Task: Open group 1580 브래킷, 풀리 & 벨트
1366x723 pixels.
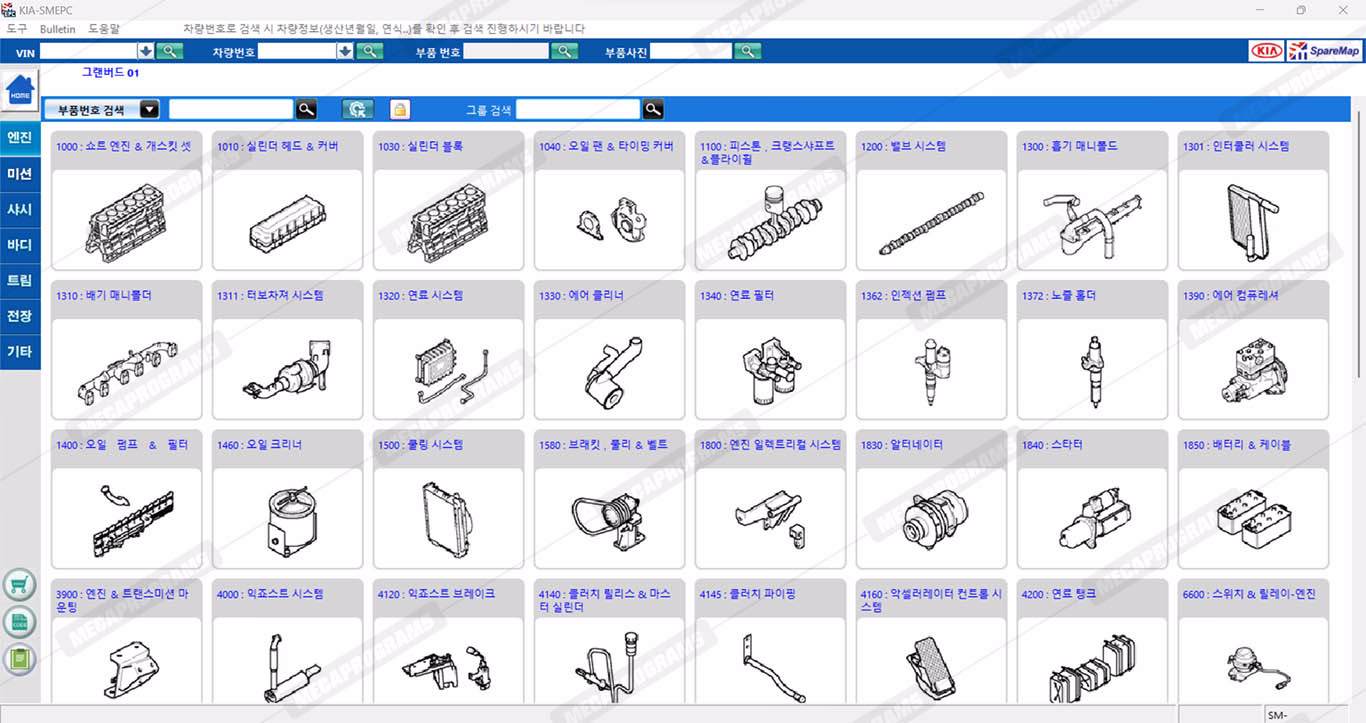Action: pyautogui.click(x=609, y=499)
